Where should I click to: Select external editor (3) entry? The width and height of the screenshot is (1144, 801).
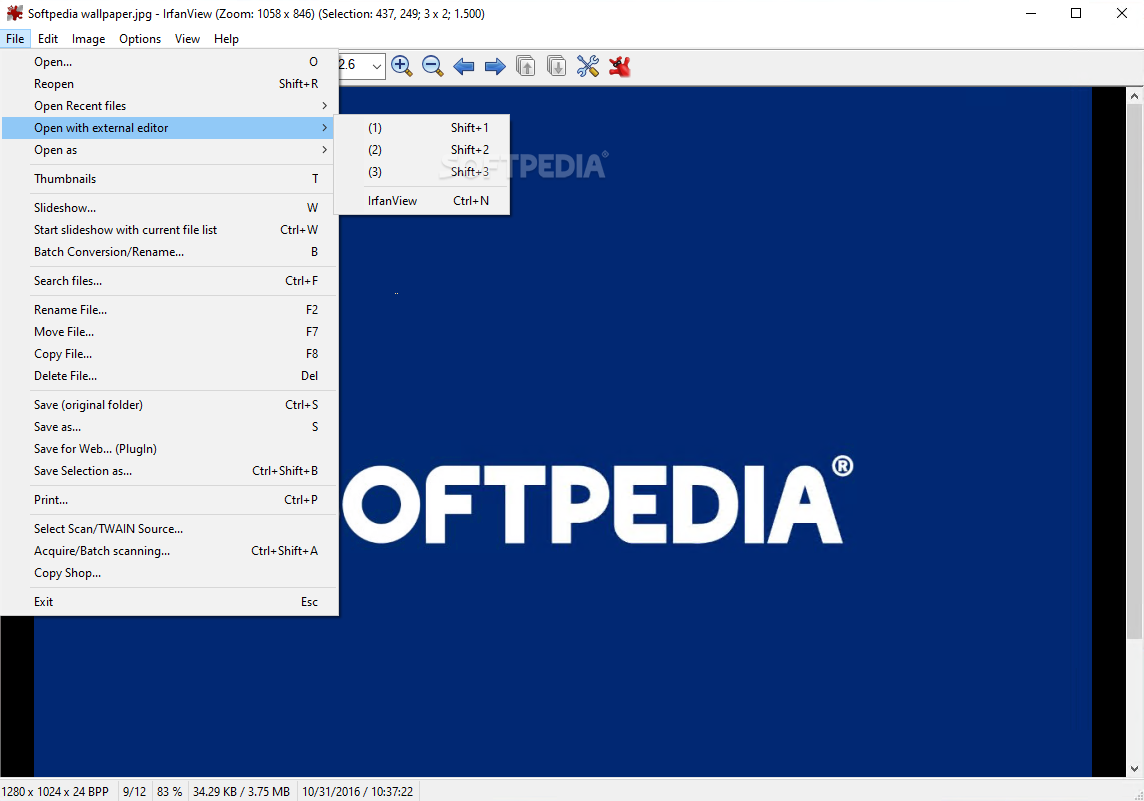[x=422, y=171]
